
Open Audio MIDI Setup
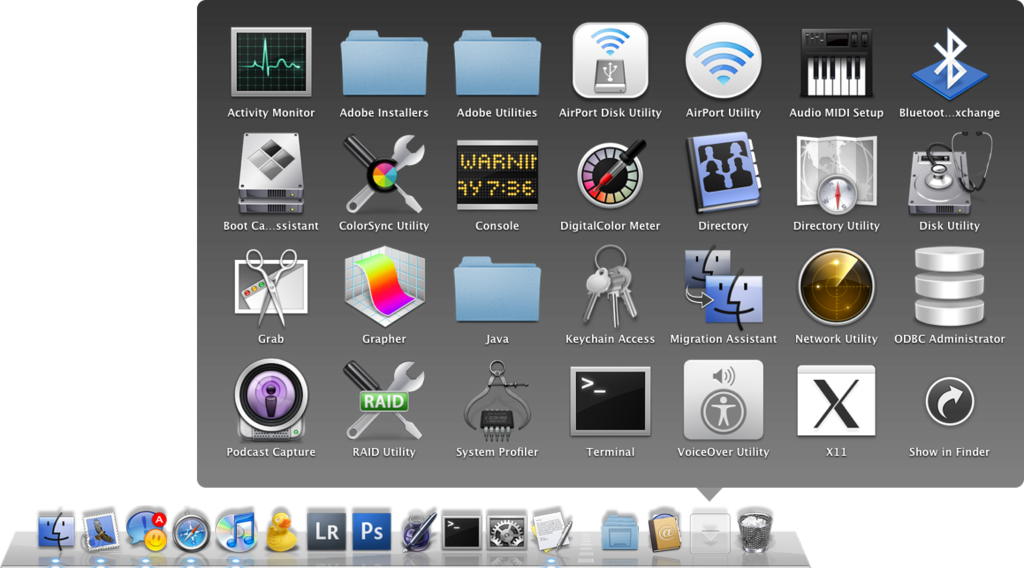[x=836, y=63]
